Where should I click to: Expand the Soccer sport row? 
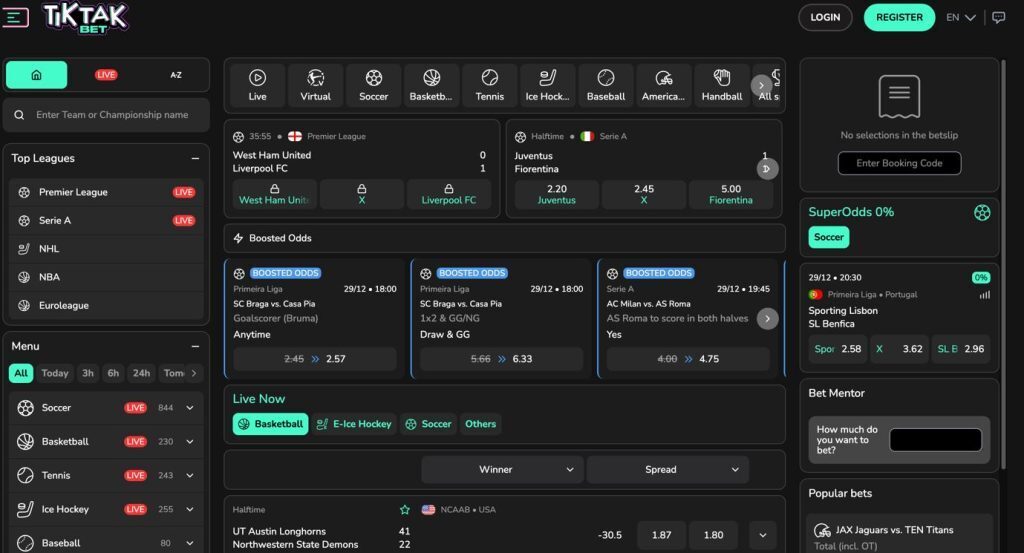coord(189,408)
